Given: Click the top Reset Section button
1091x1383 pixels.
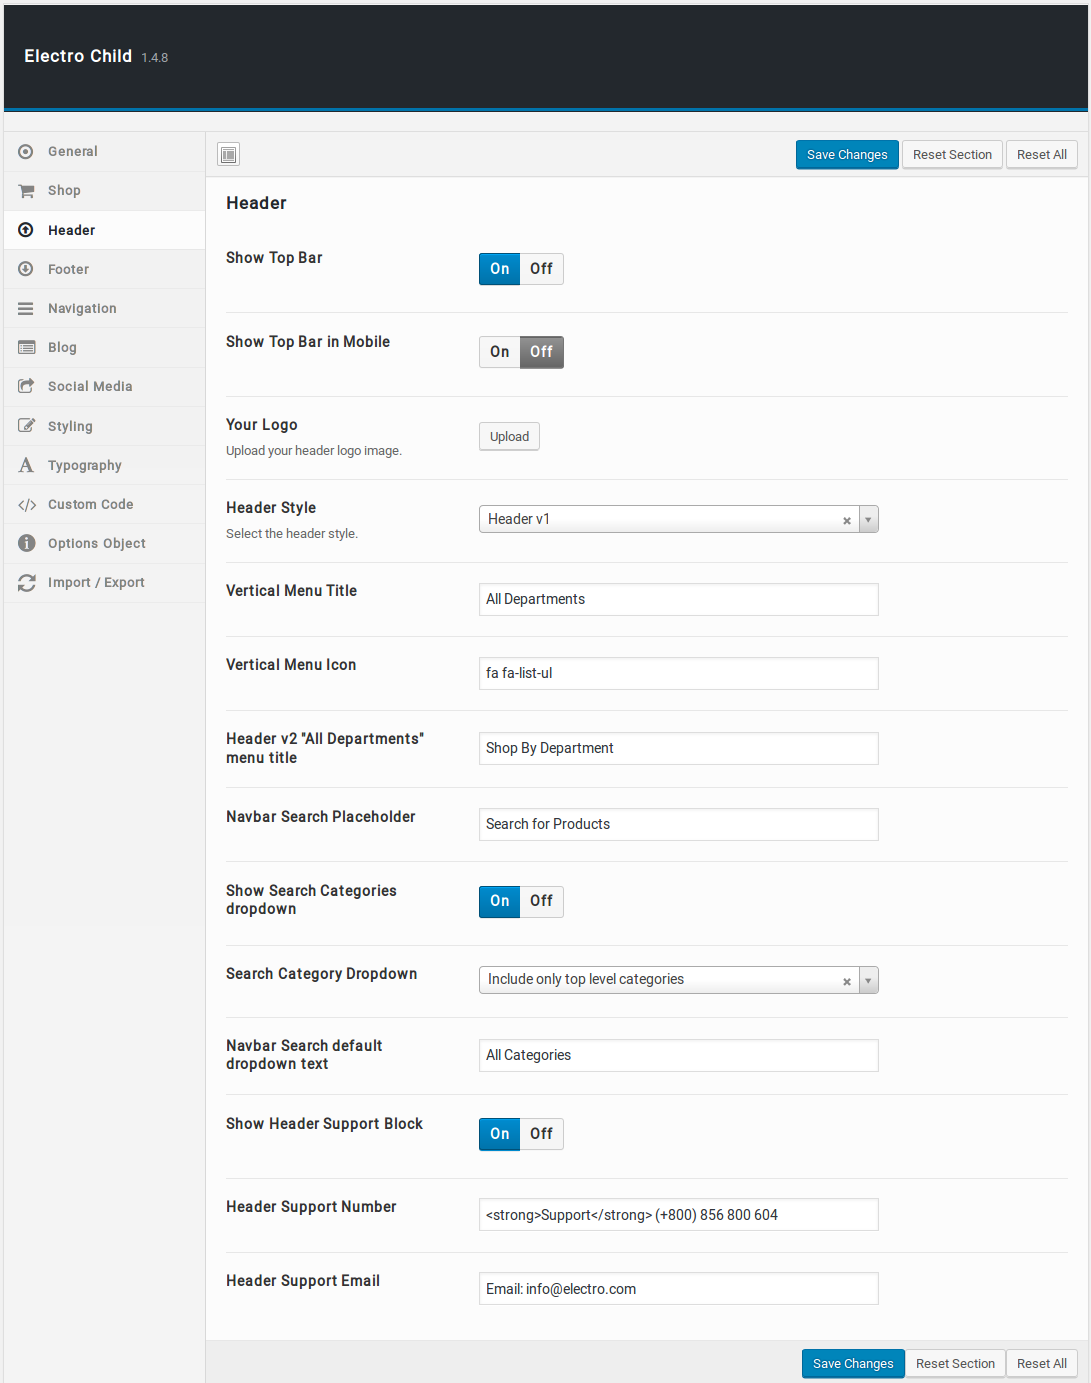Looking at the screenshot, I should pos(952,155).
